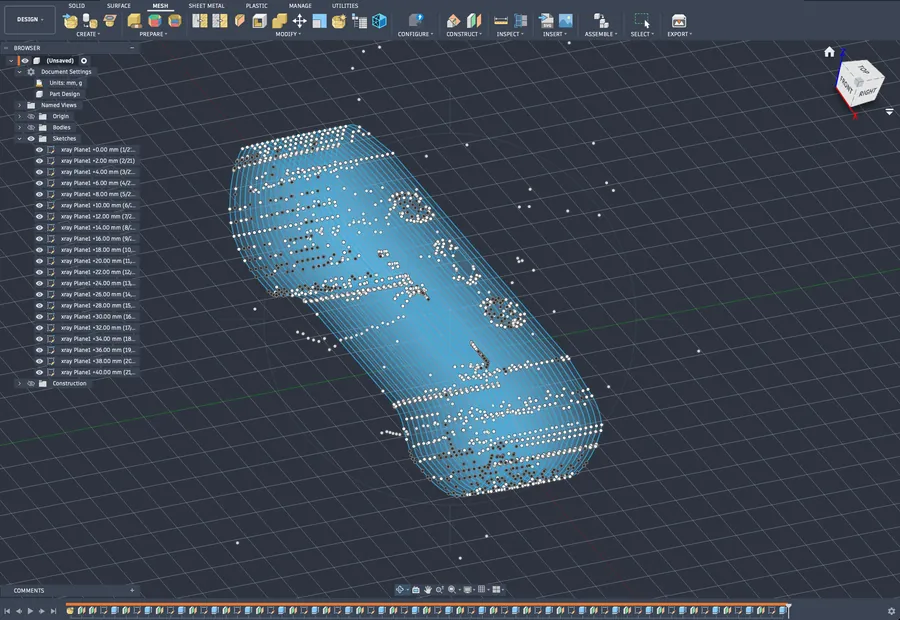Click the Change Parameters table icon
900x620 pixels.
coord(359,21)
